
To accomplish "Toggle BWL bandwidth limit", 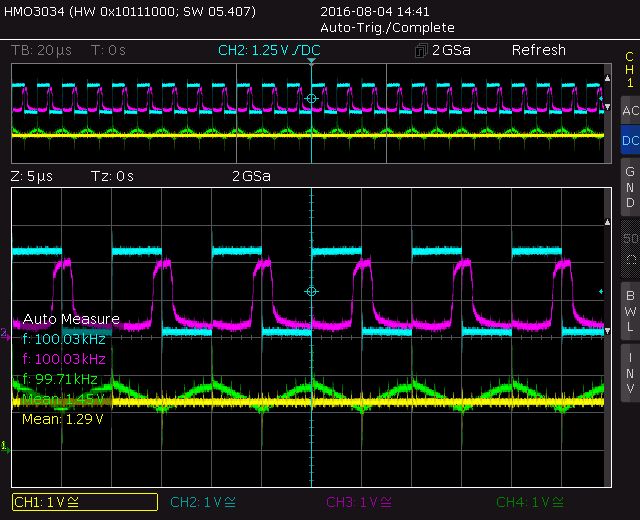I will click(x=629, y=311).
